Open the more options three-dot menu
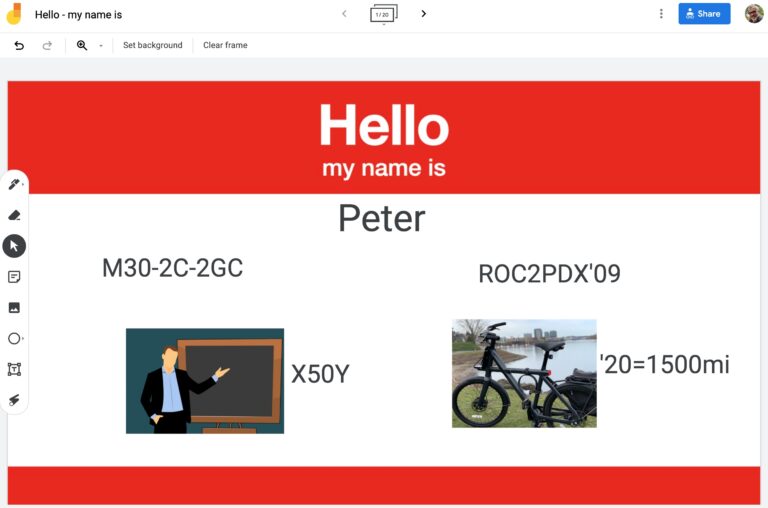This screenshot has width=768, height=508. (x=661, y=14)
